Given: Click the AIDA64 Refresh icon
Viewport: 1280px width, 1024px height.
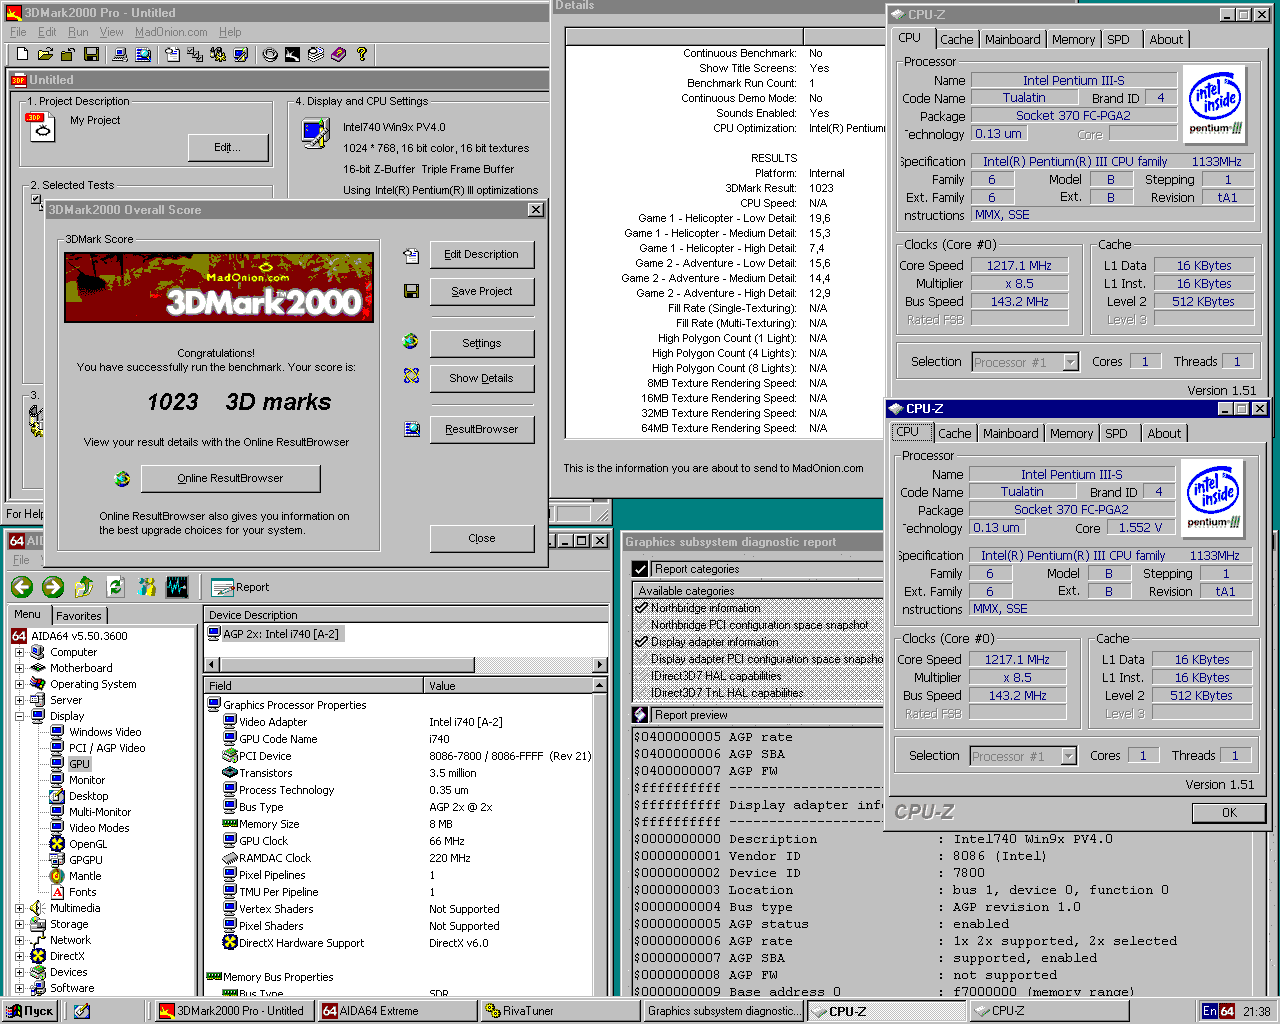Looking at the screenshot, I should click(115, 587).
